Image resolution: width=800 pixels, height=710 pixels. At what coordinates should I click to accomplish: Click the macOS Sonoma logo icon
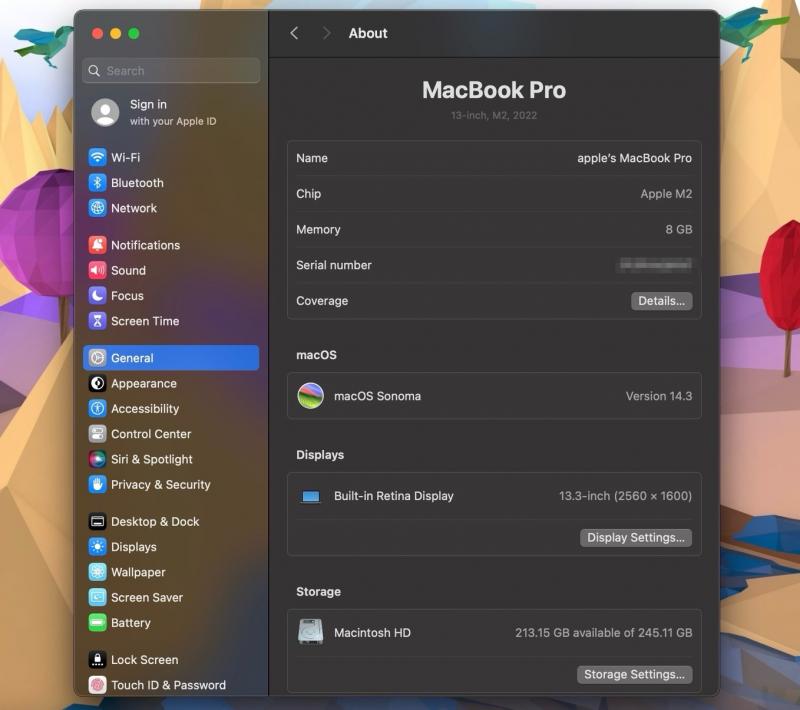[x=310, y=396]
